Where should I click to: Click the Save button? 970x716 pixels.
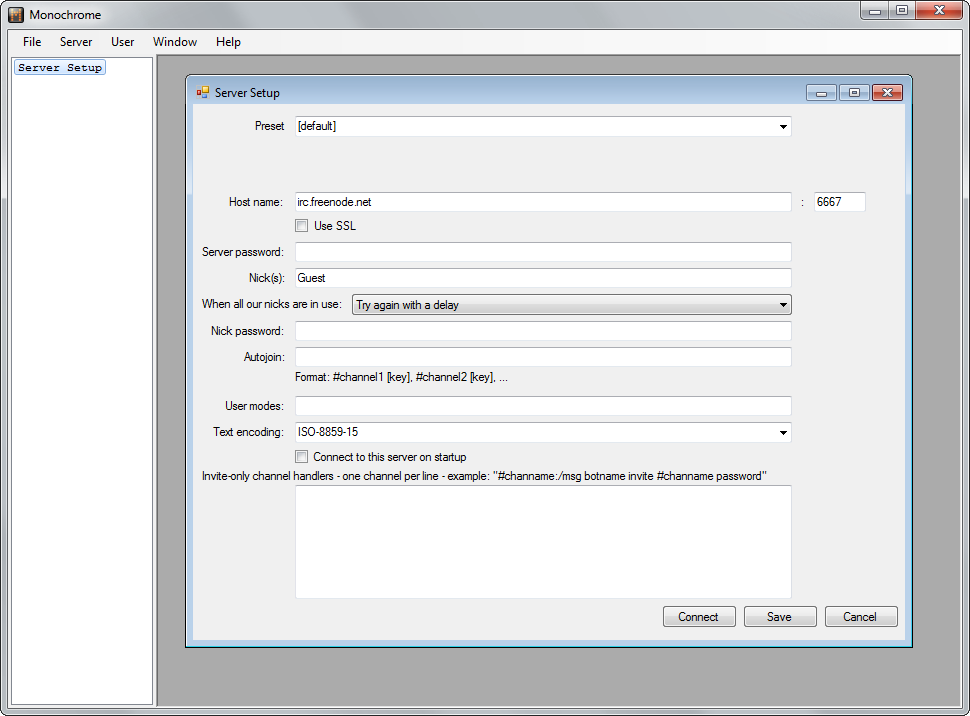click(x=780, y=617)
